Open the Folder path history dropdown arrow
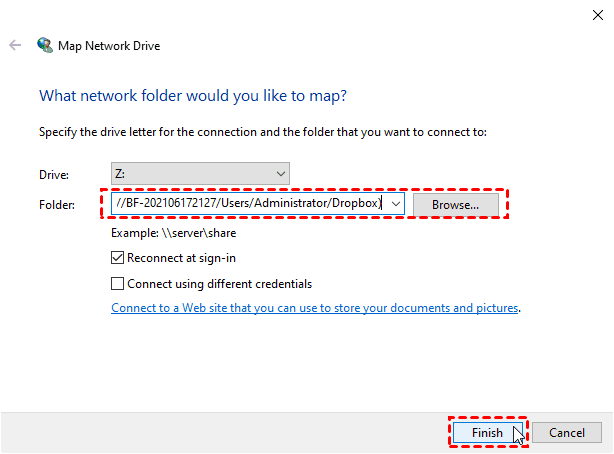Viewport: 614px width, 454px height. pos(396,204)
